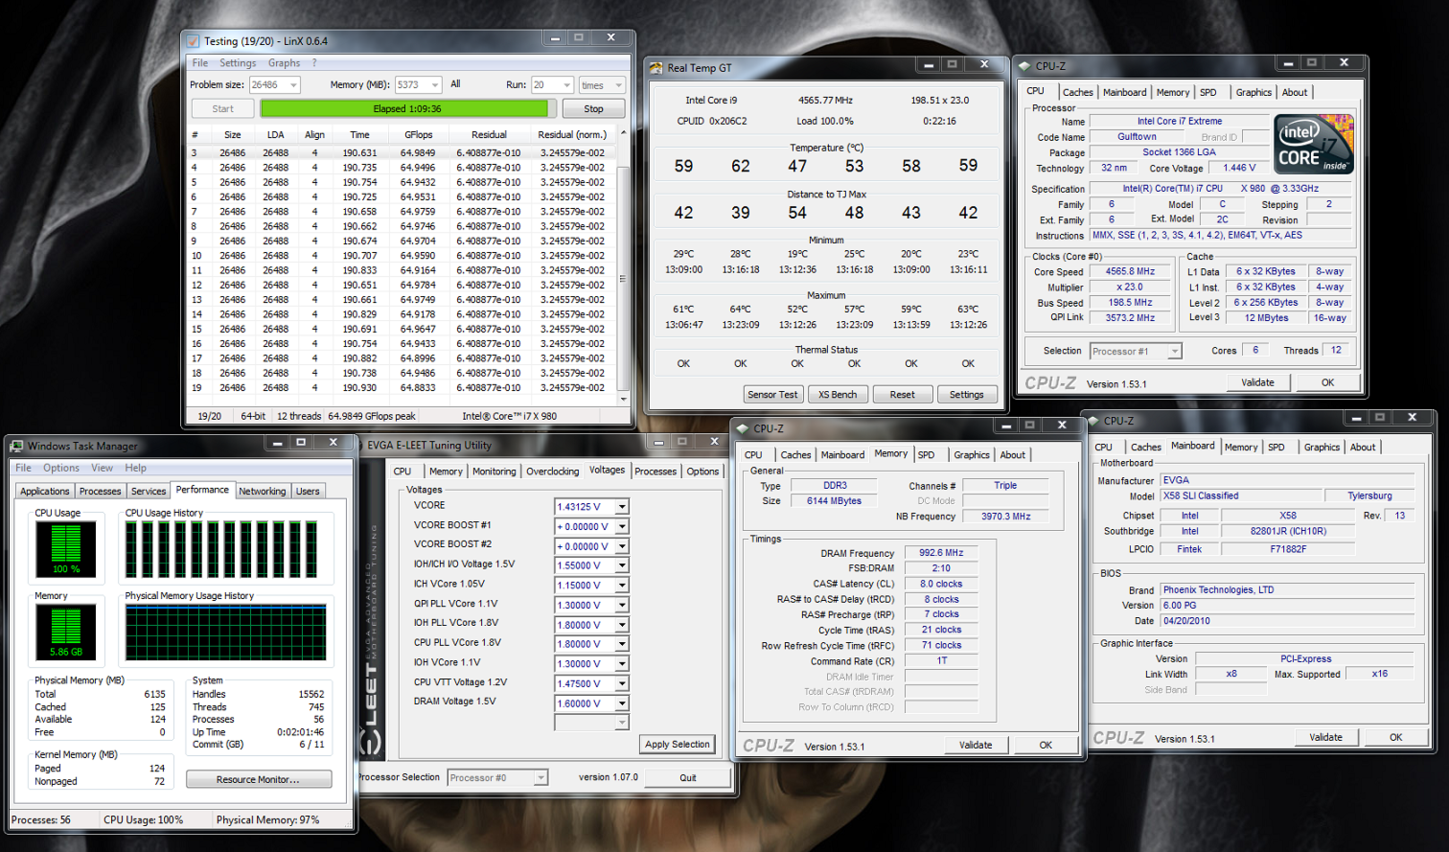Screen dimensions: 1449x852
Task: Click the LinX title bar icon
Action: (193, 41)
